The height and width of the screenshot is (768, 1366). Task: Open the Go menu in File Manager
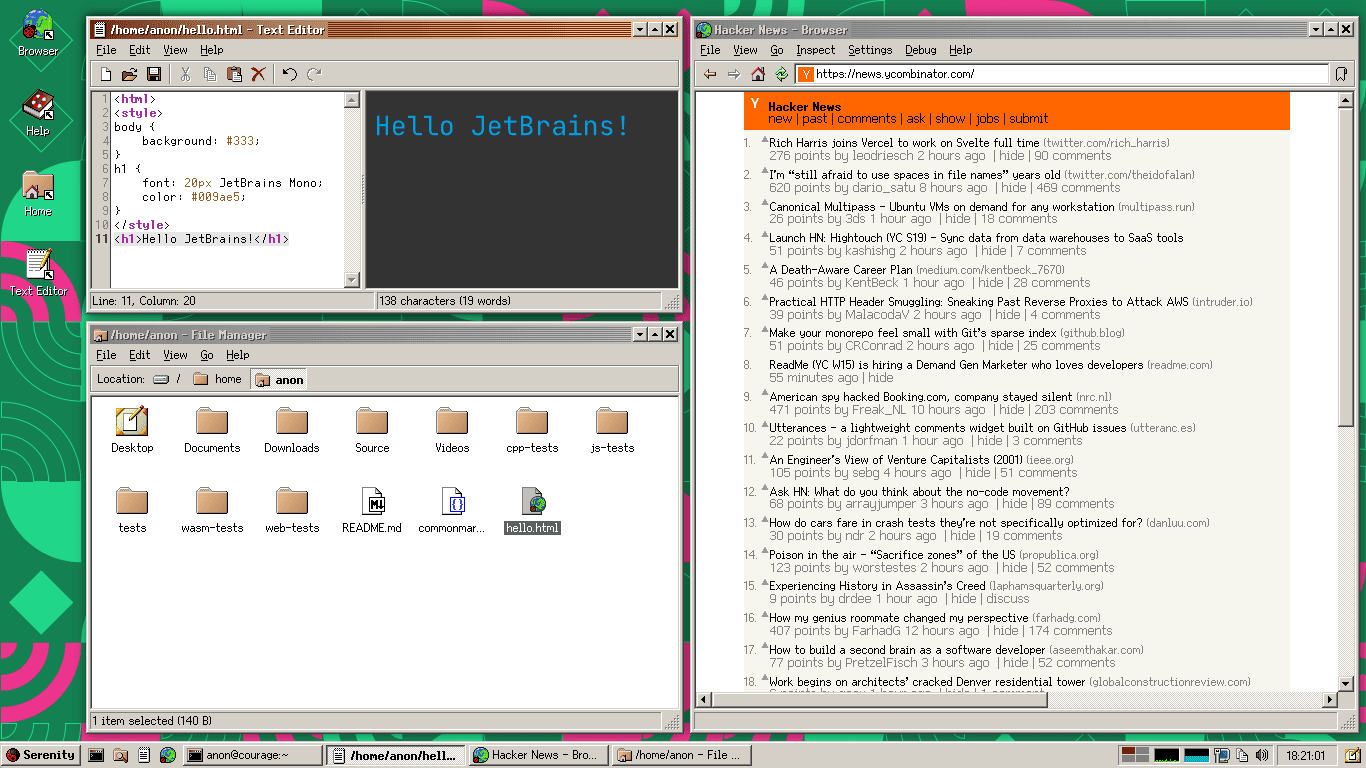207,355
